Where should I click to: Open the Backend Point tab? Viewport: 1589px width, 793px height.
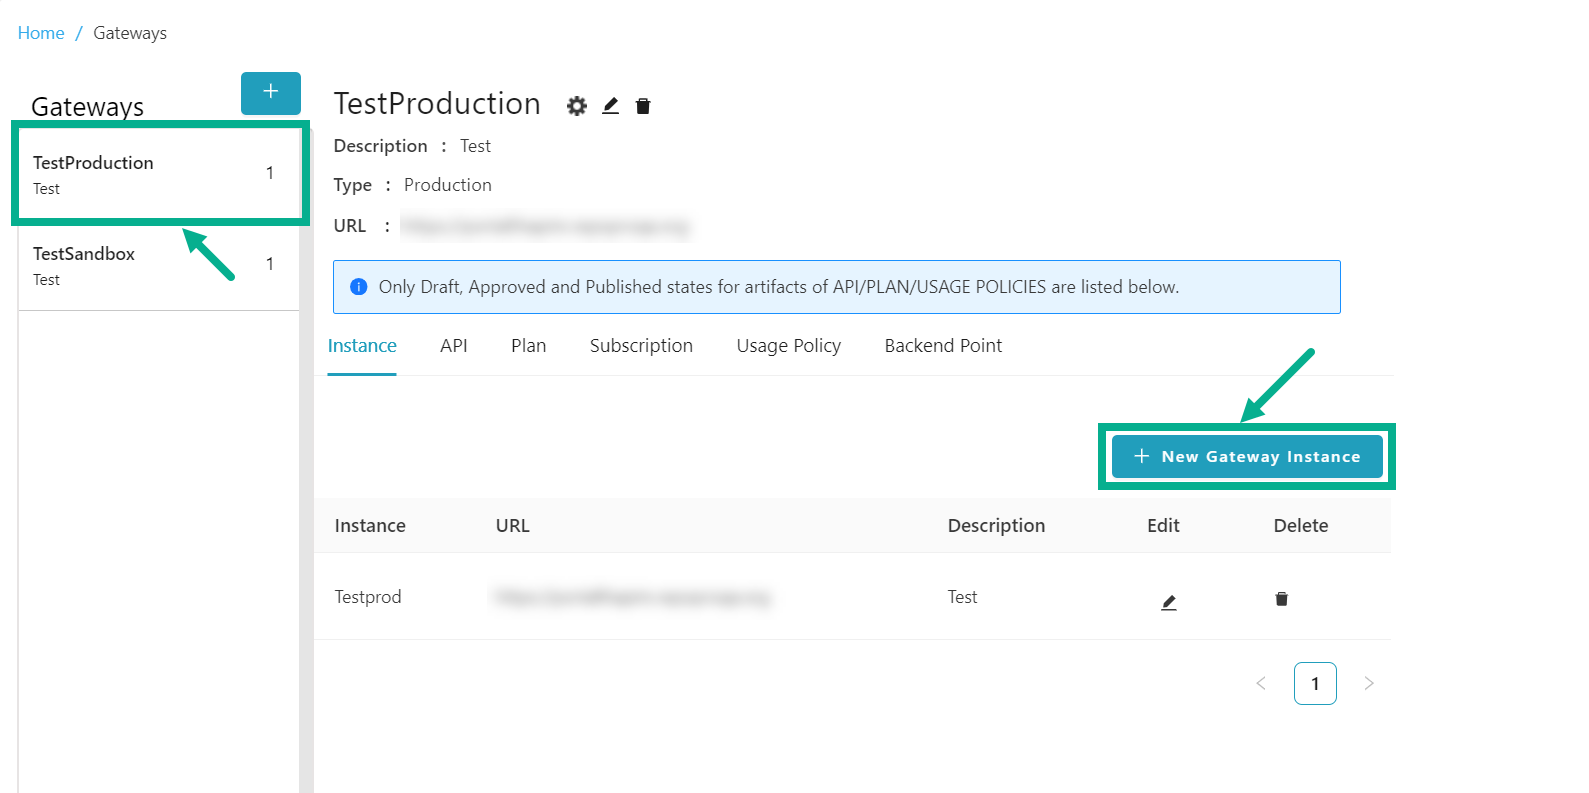point(943,346)
